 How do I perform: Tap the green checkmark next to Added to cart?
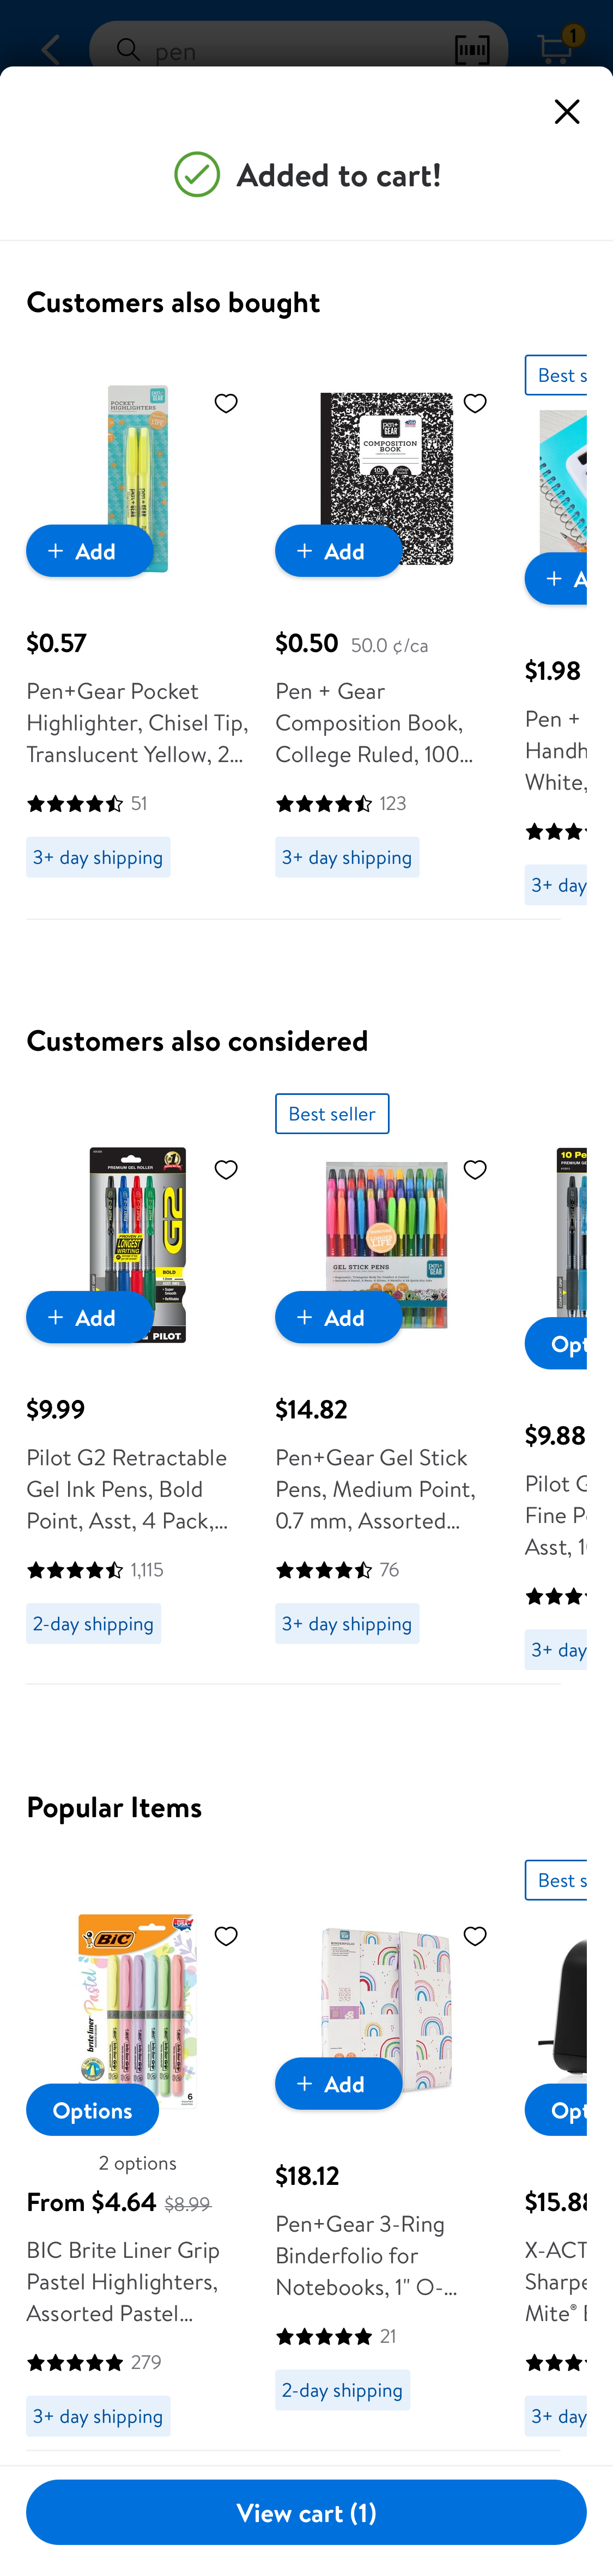(196, 174)
